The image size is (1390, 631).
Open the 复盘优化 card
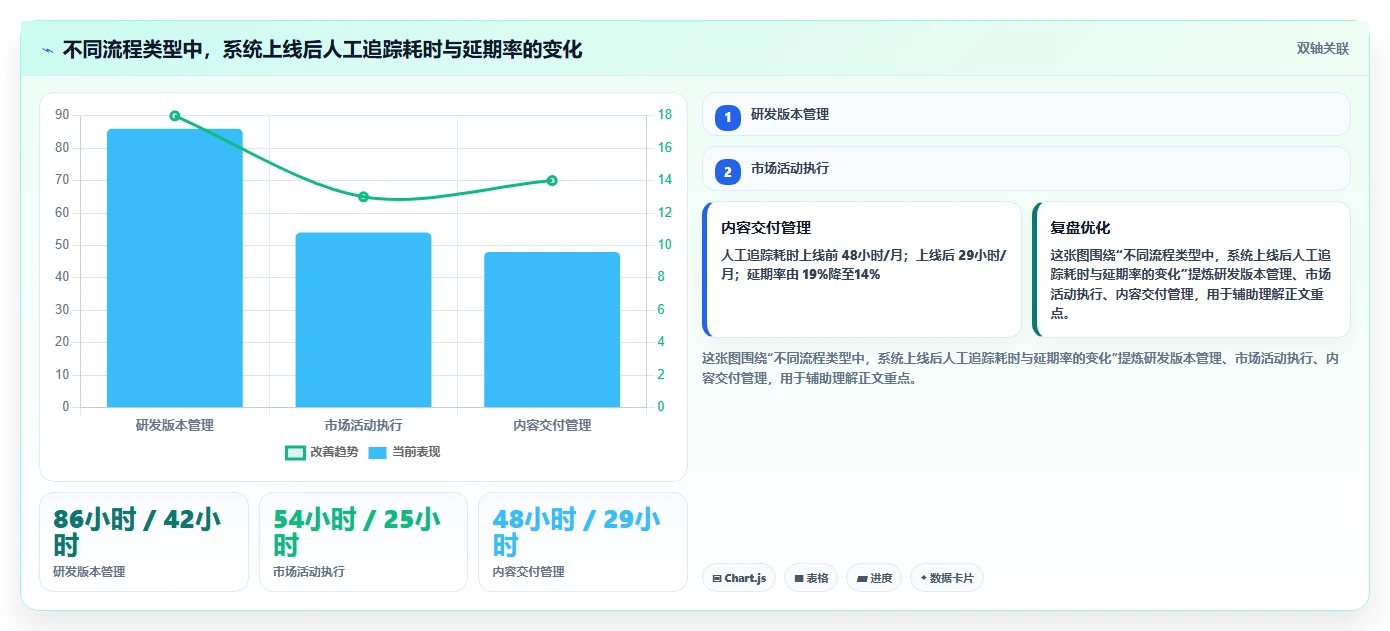(1191, 269)
